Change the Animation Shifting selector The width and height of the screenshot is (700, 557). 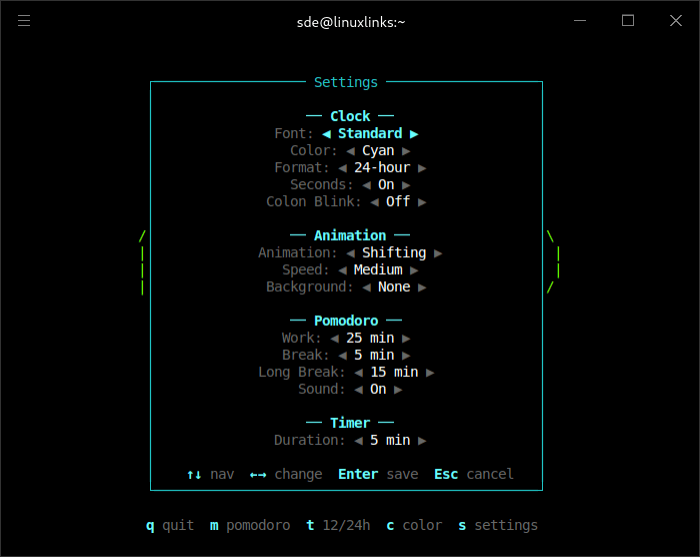pyautogui.click(x=394, y=253)
